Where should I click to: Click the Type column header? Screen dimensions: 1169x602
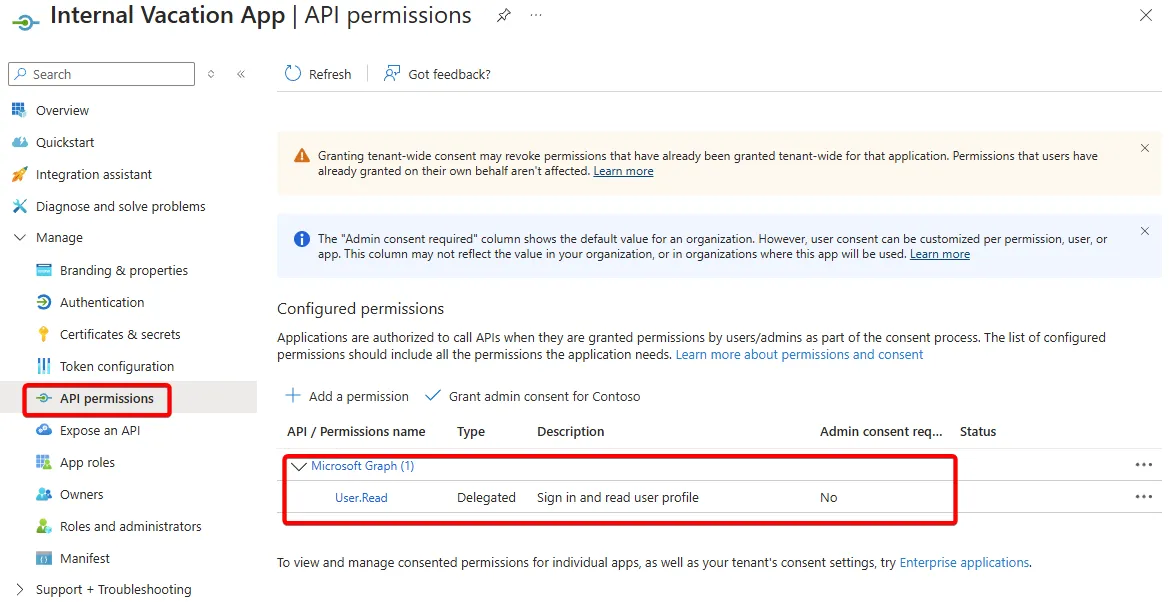pos(471,431)
